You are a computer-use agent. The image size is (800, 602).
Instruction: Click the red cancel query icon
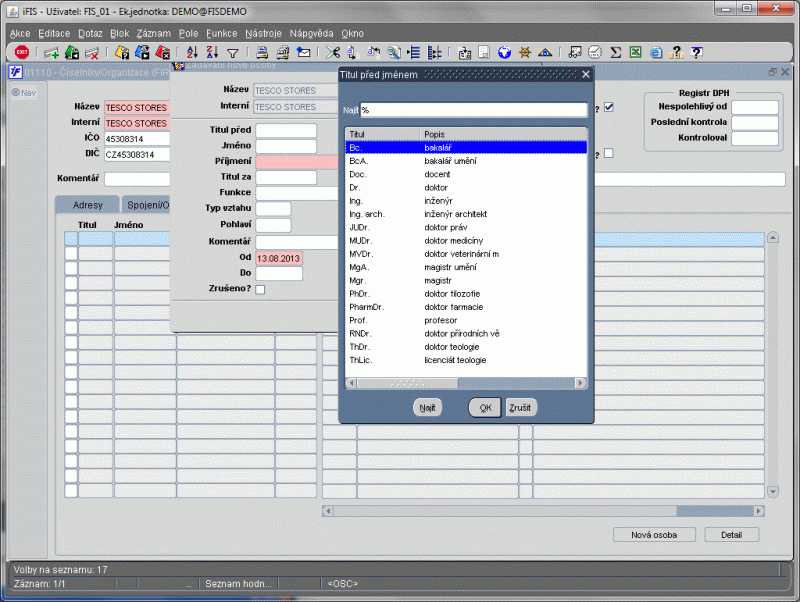tap(162, 52)
